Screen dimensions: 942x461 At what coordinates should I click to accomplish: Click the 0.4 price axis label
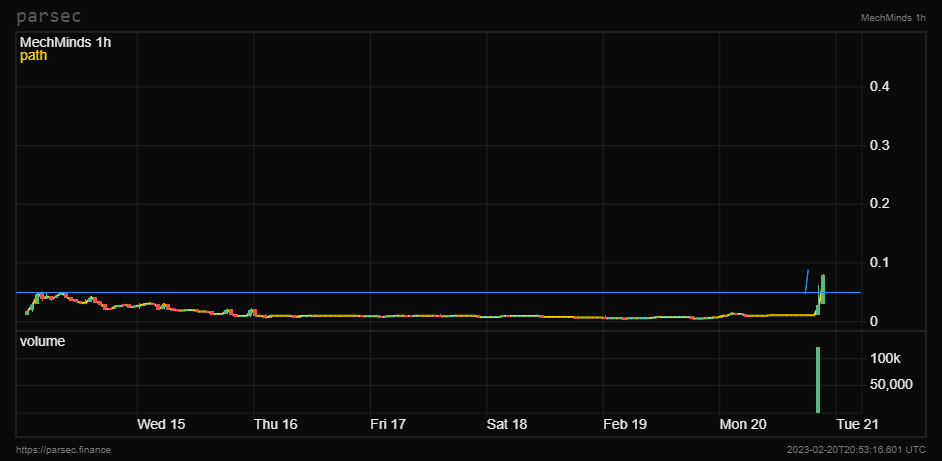880,87
